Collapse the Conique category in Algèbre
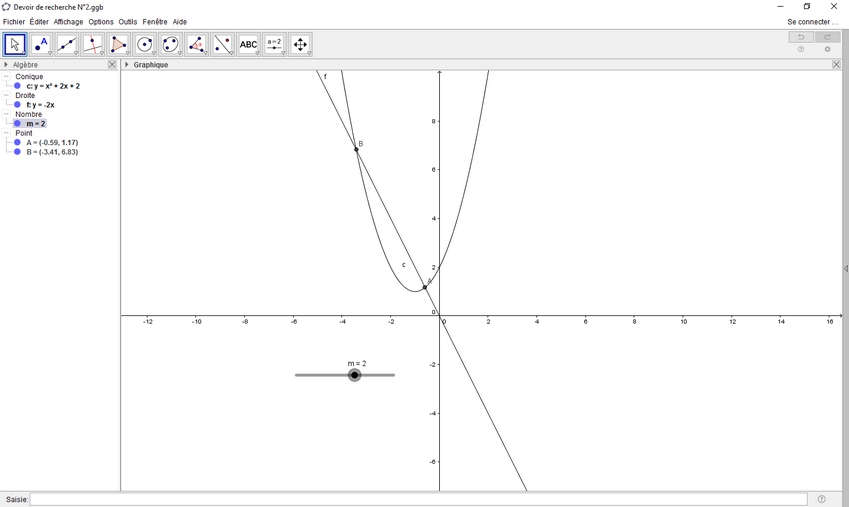This screenshot has height=507, width=849. [x=6, y=77]
